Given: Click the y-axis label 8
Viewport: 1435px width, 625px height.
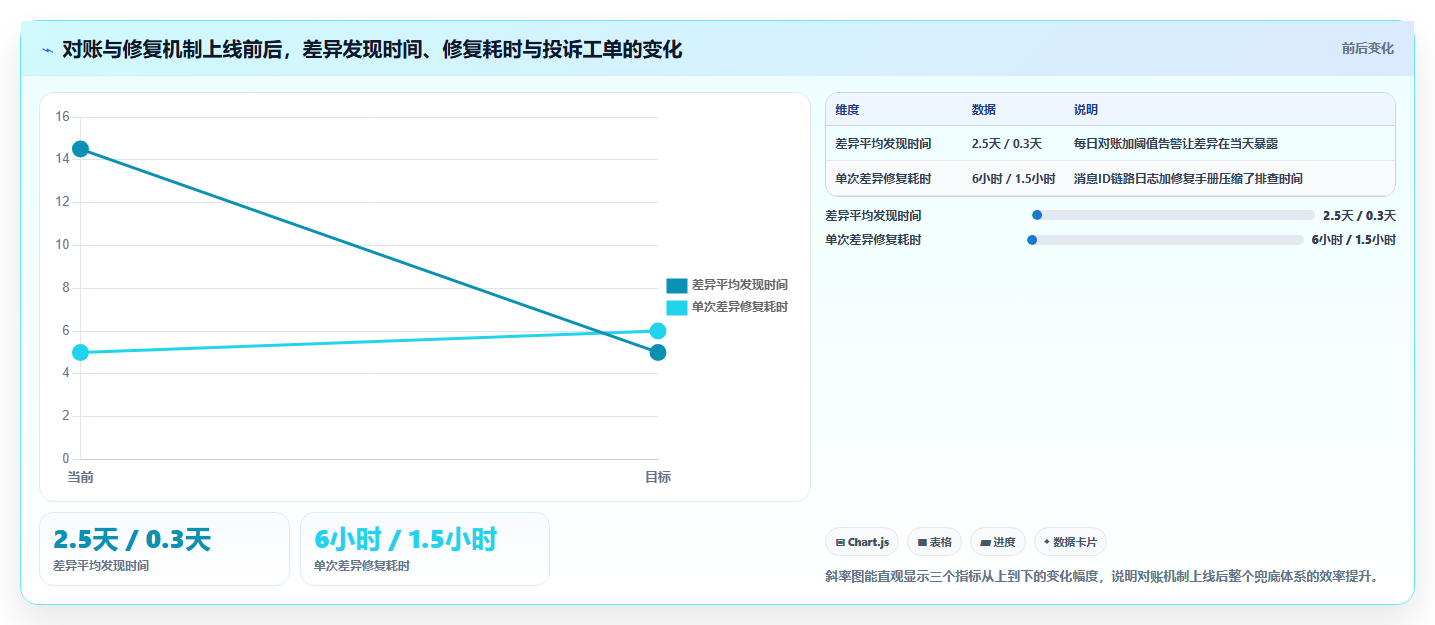Looking at the screenshot, I should 65,288.
